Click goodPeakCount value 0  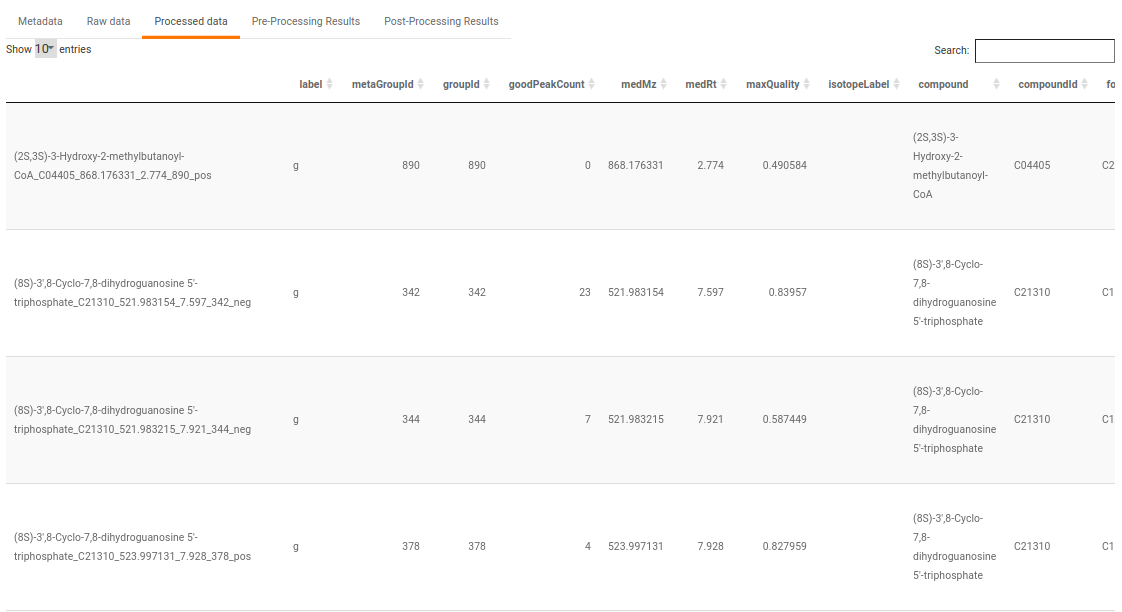(587, 165)
